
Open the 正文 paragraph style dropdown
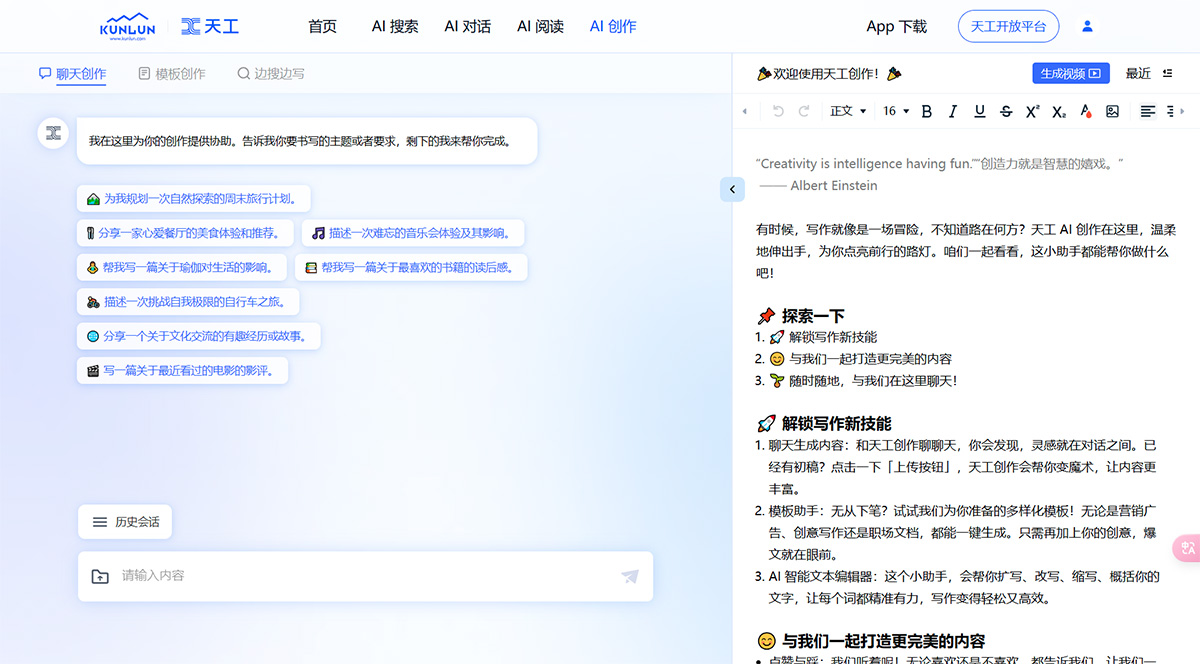click(848, 111)
